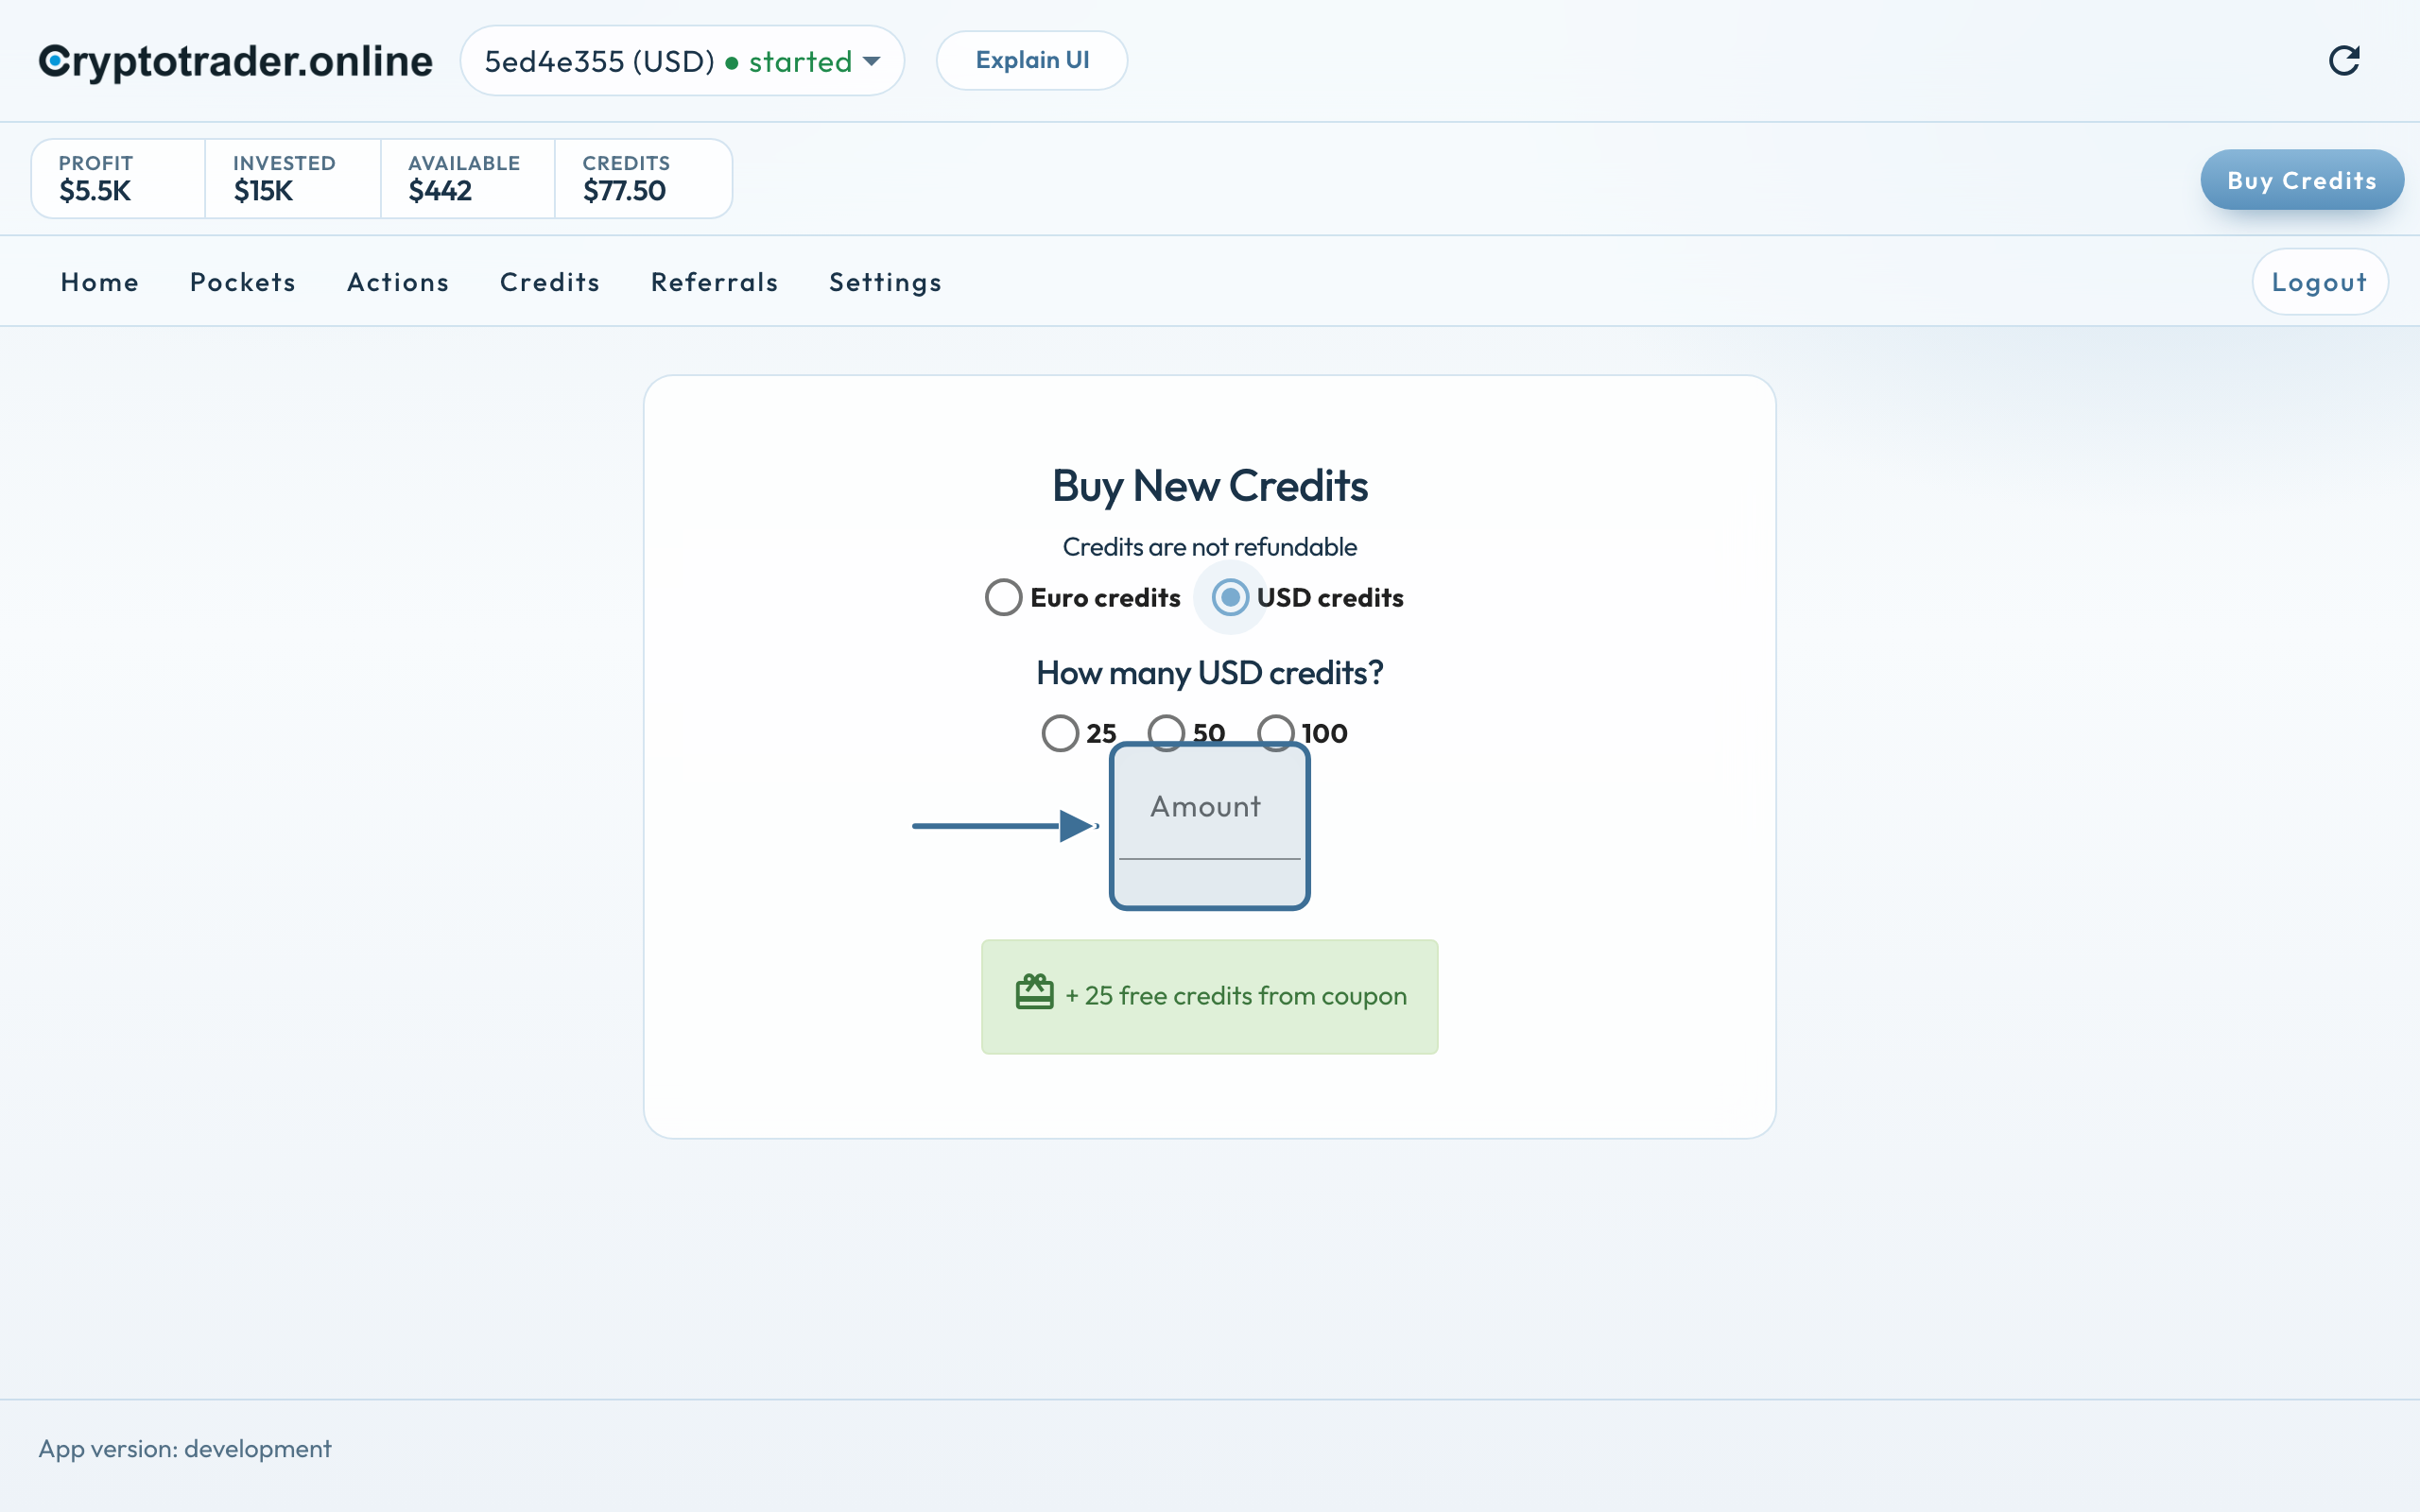The image size is (2420, 1512).
Task: Click the green started status dot
Action: (732, 63)
